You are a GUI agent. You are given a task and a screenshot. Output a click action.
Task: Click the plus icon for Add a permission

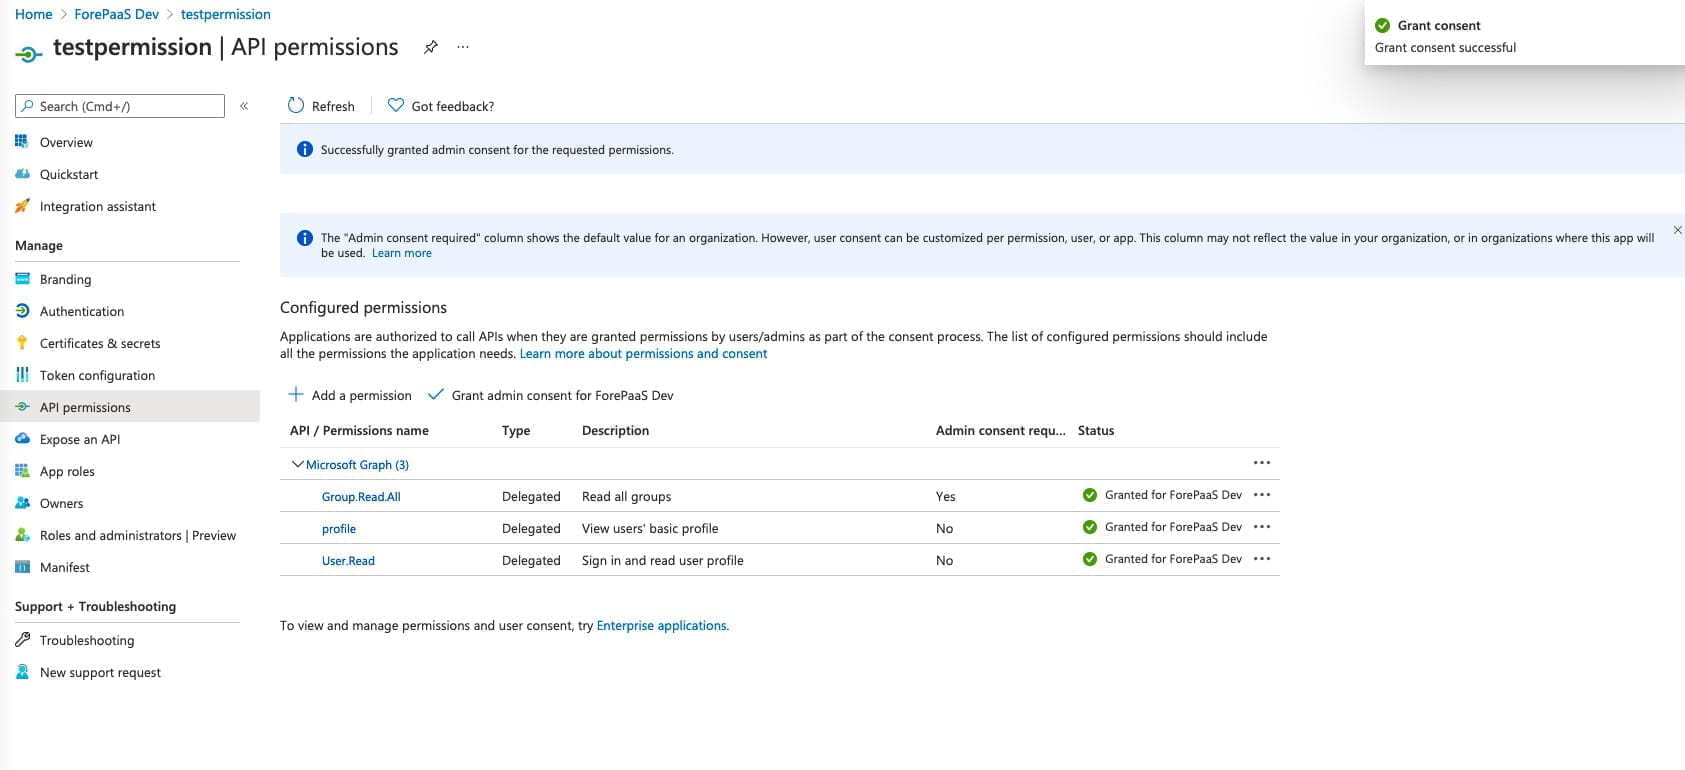[296, 394]
